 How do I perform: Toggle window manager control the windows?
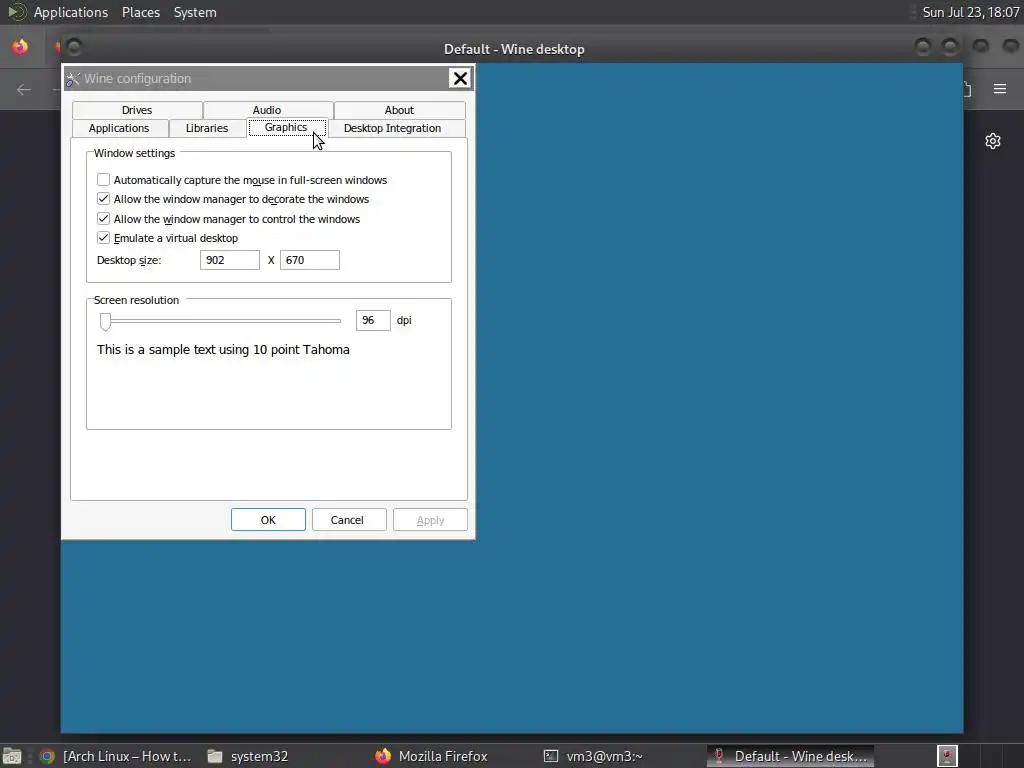[x=103, y=218]
